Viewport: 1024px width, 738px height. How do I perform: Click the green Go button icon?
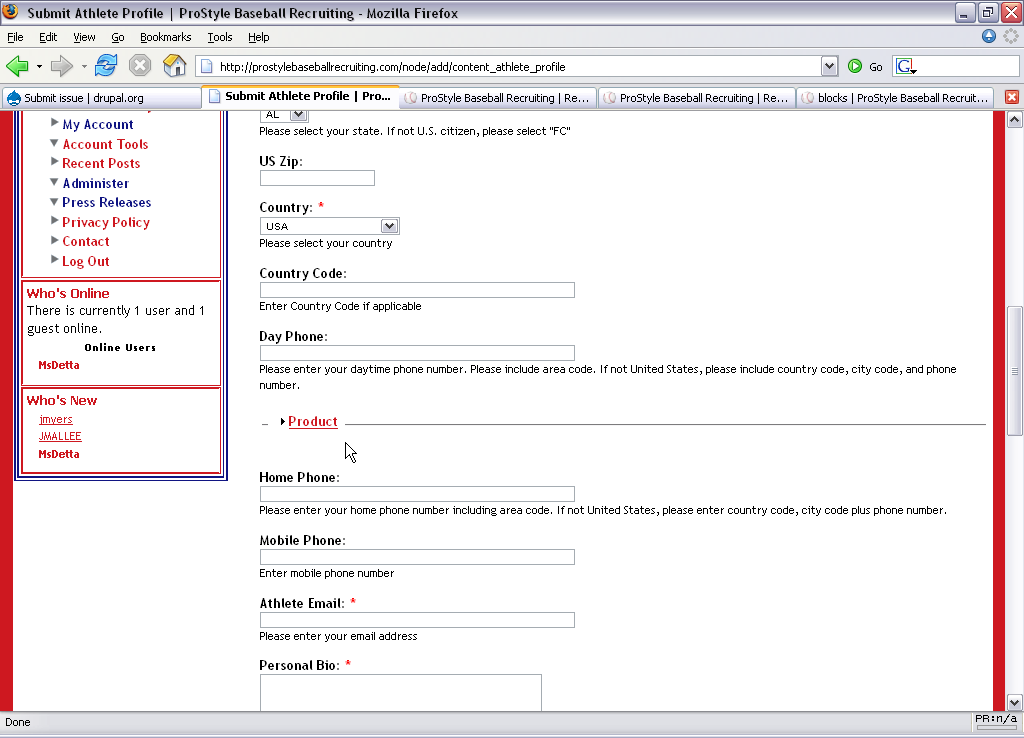point(855,66)
